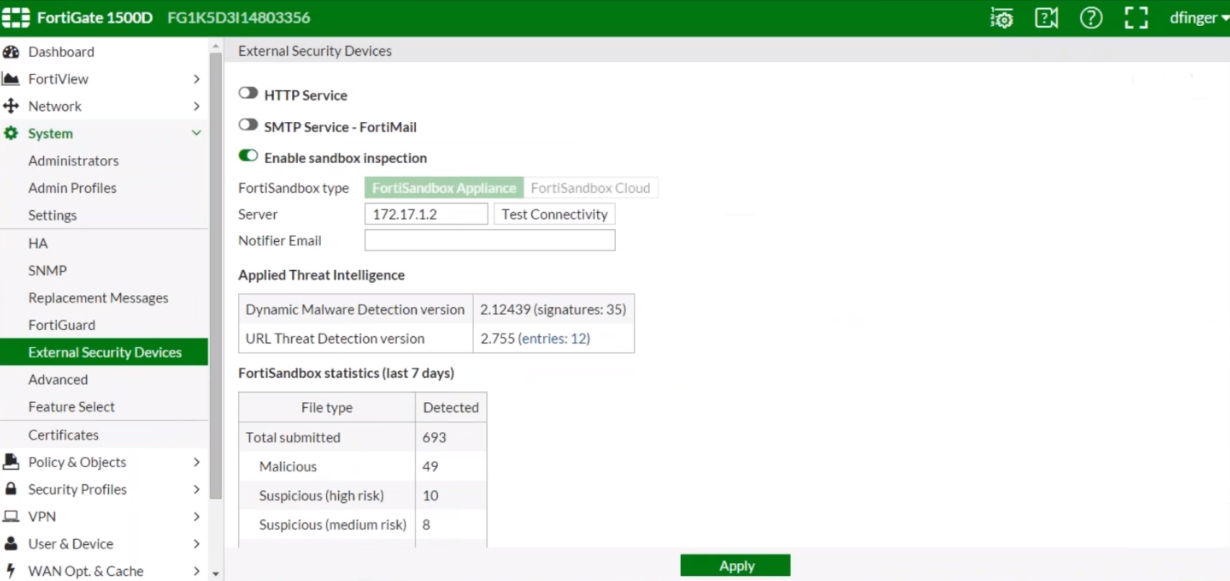Disable the sandbox inspection toggle
The width and height of the screenshot is (1230, 581).
point(248,156)
